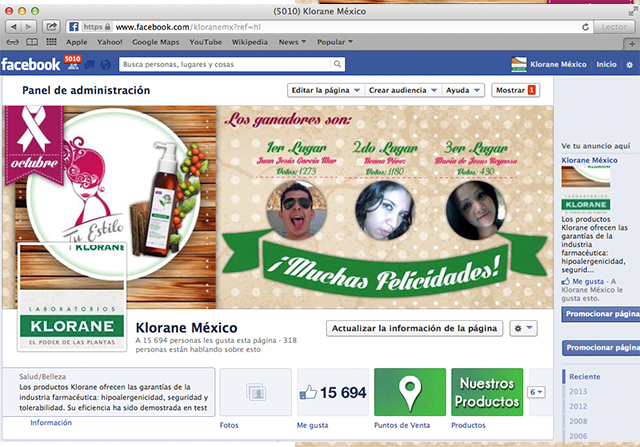Viewport: 640px width, 447px height.
Task: Click the Puntos de Venta label
Action: (x=402, y=425)
